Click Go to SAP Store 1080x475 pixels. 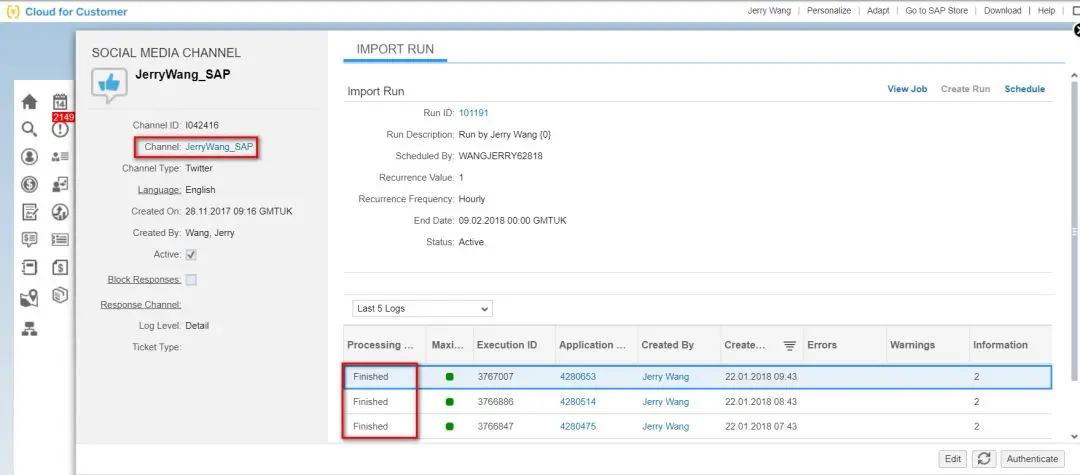(x=936, y=10)
